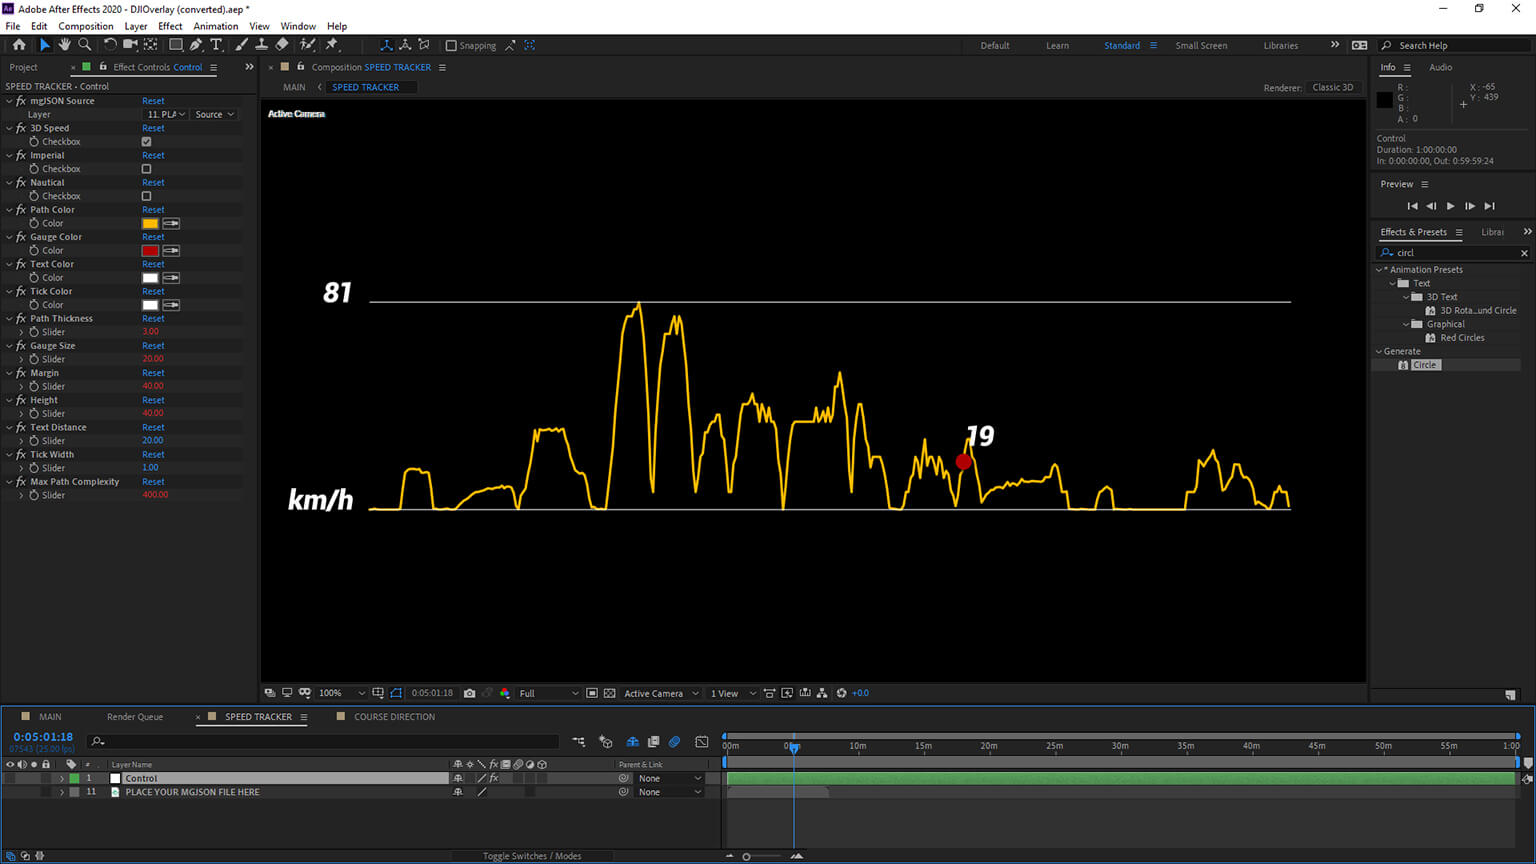Click the Gauge Color red swatch
The width and height of the screenshot is (1536, 864).
pyautogui.click(x=150, y=251)
